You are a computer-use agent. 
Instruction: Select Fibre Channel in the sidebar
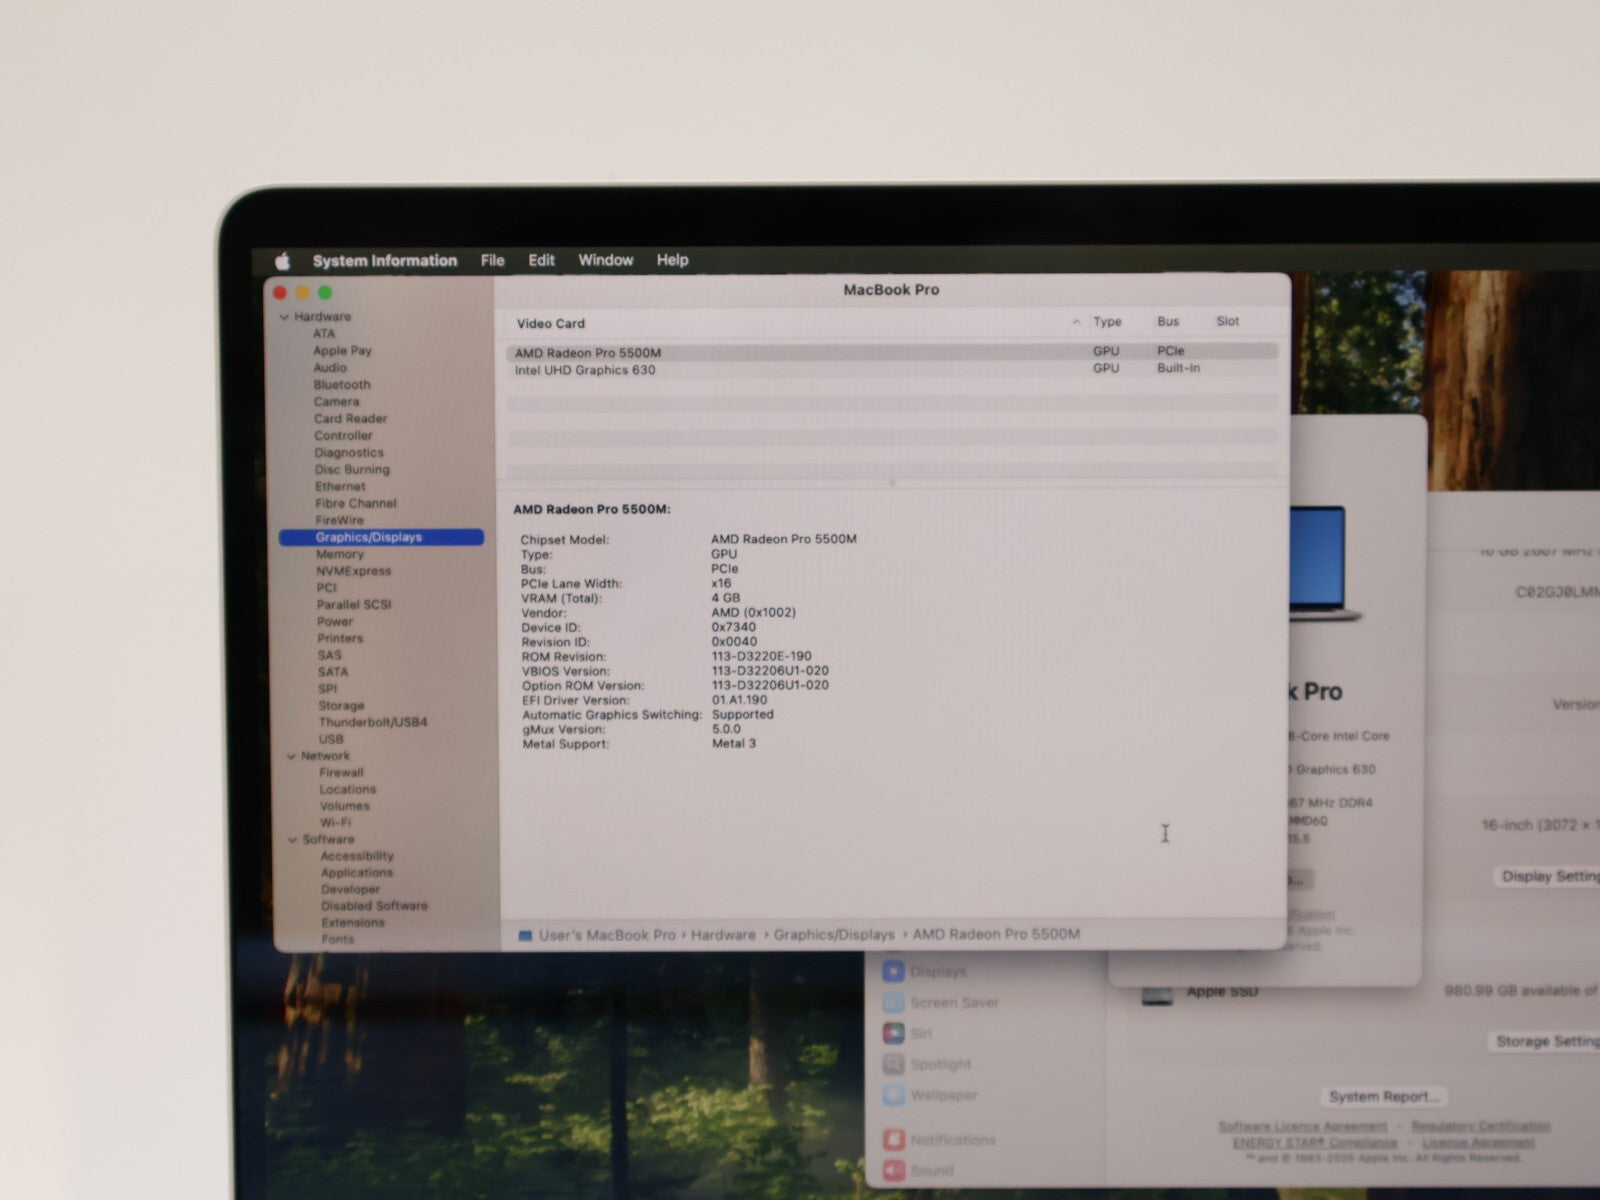click(x=356, y=504)
